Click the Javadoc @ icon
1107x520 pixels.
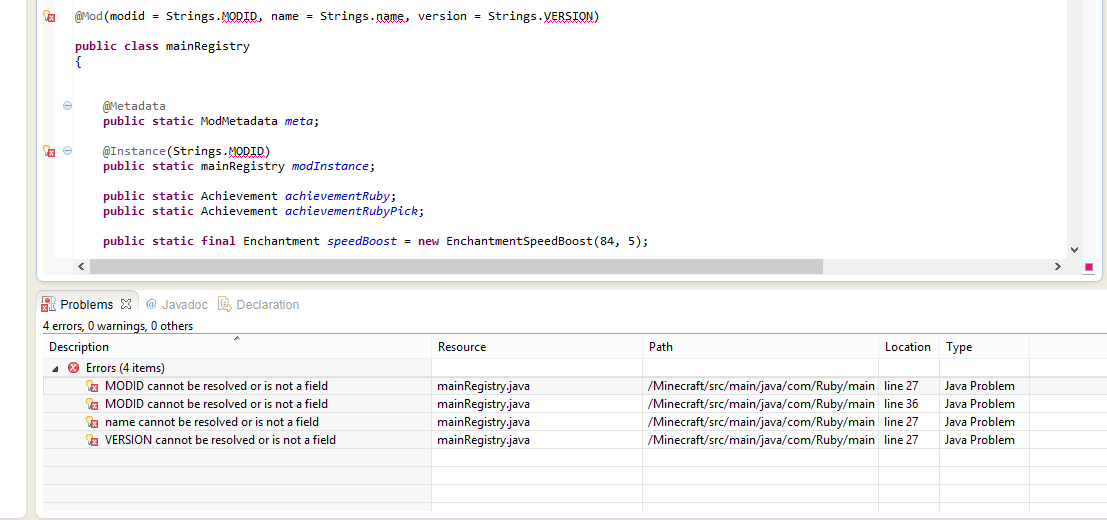pyautogui.click(x=150, y=304)
